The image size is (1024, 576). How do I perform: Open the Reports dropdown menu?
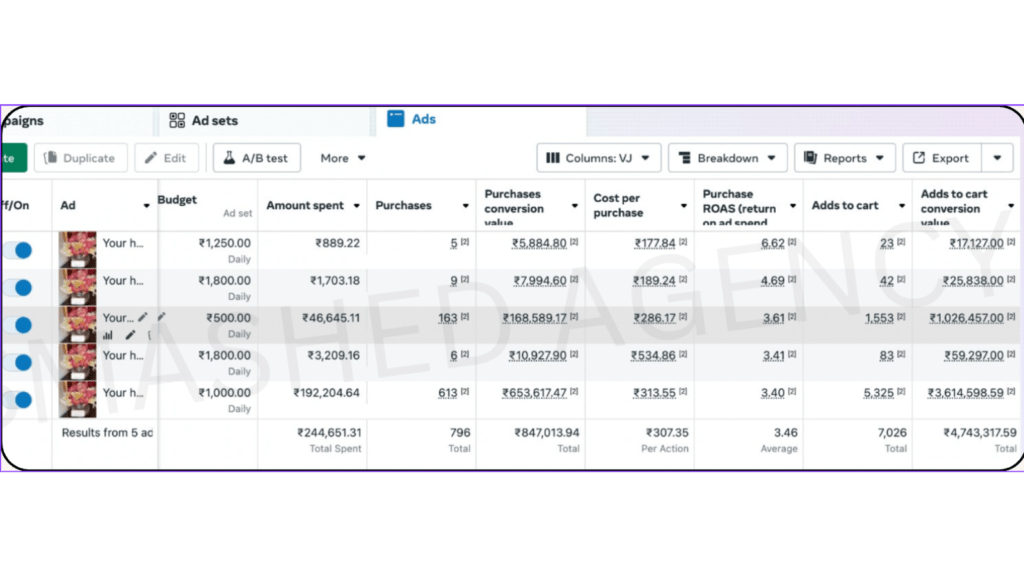(845, 158)
